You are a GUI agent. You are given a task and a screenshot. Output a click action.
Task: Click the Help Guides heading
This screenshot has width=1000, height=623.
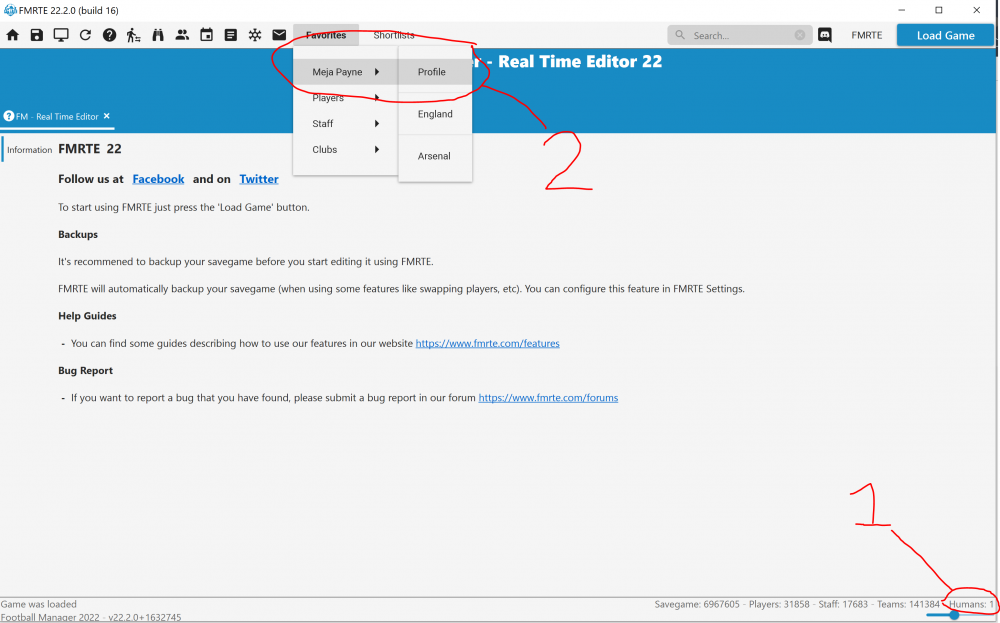coord(87,316)
